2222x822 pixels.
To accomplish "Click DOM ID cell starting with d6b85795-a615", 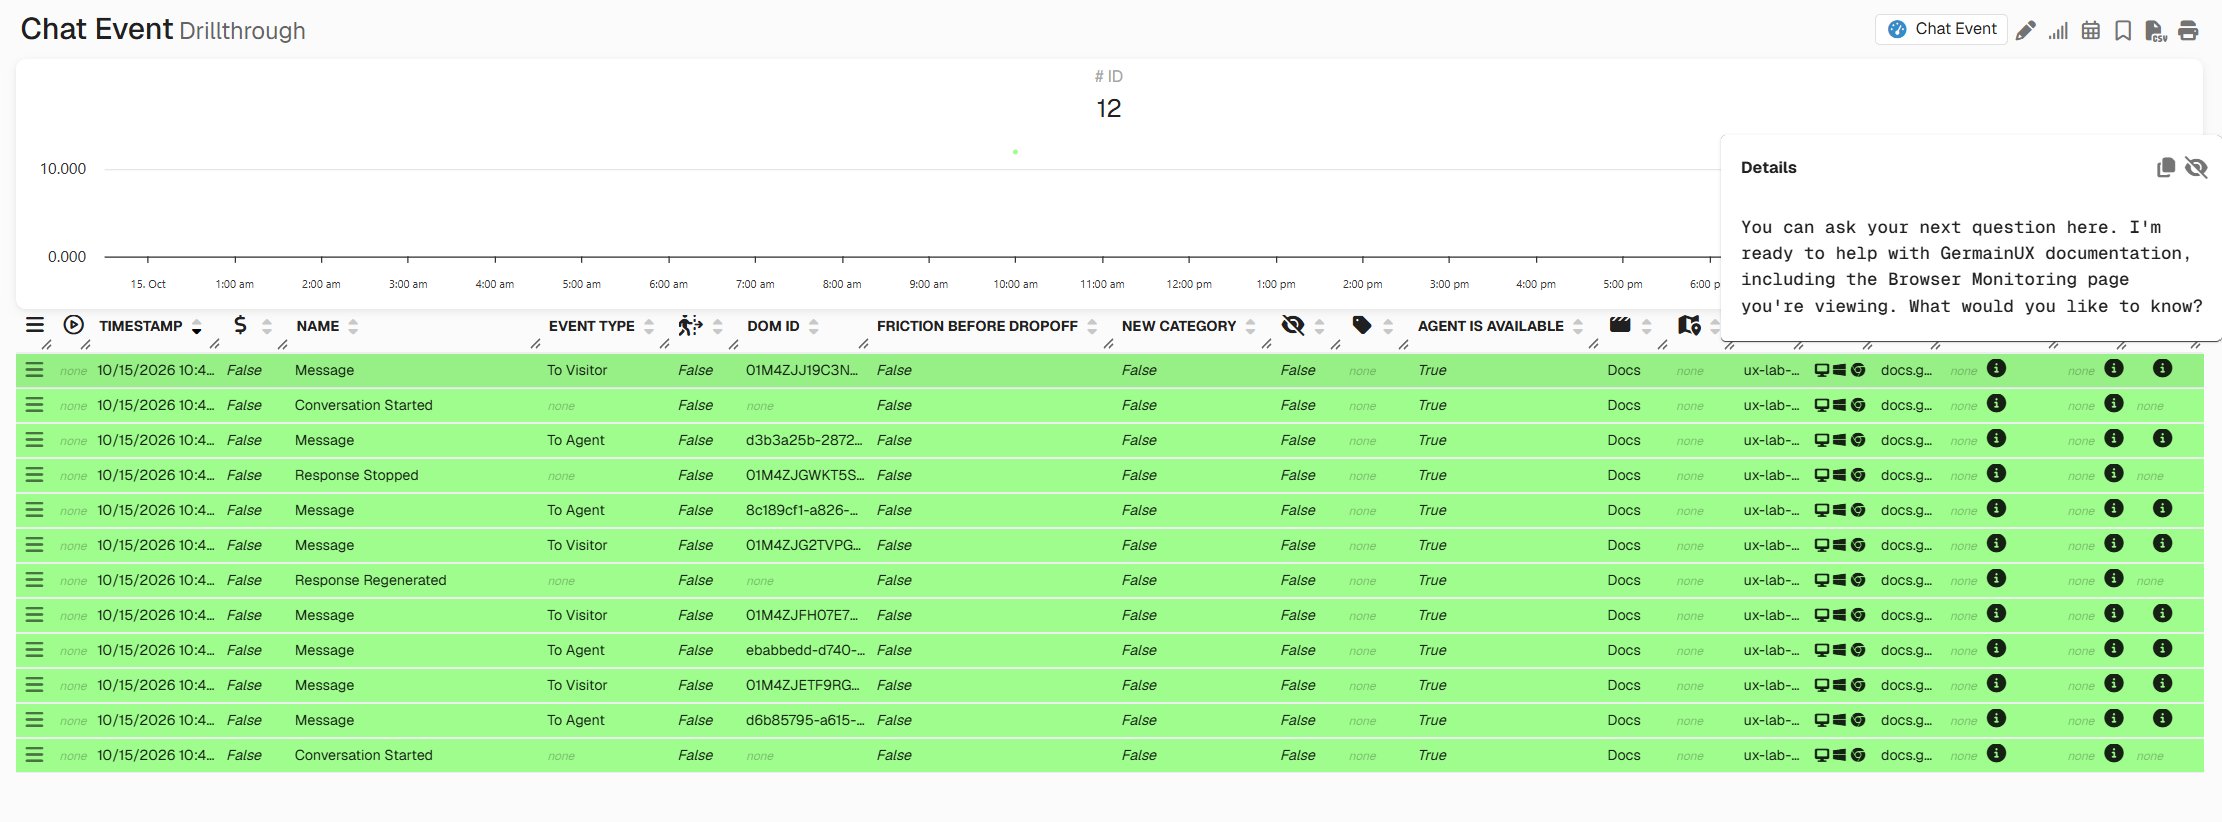I will [x=805, y=720].
